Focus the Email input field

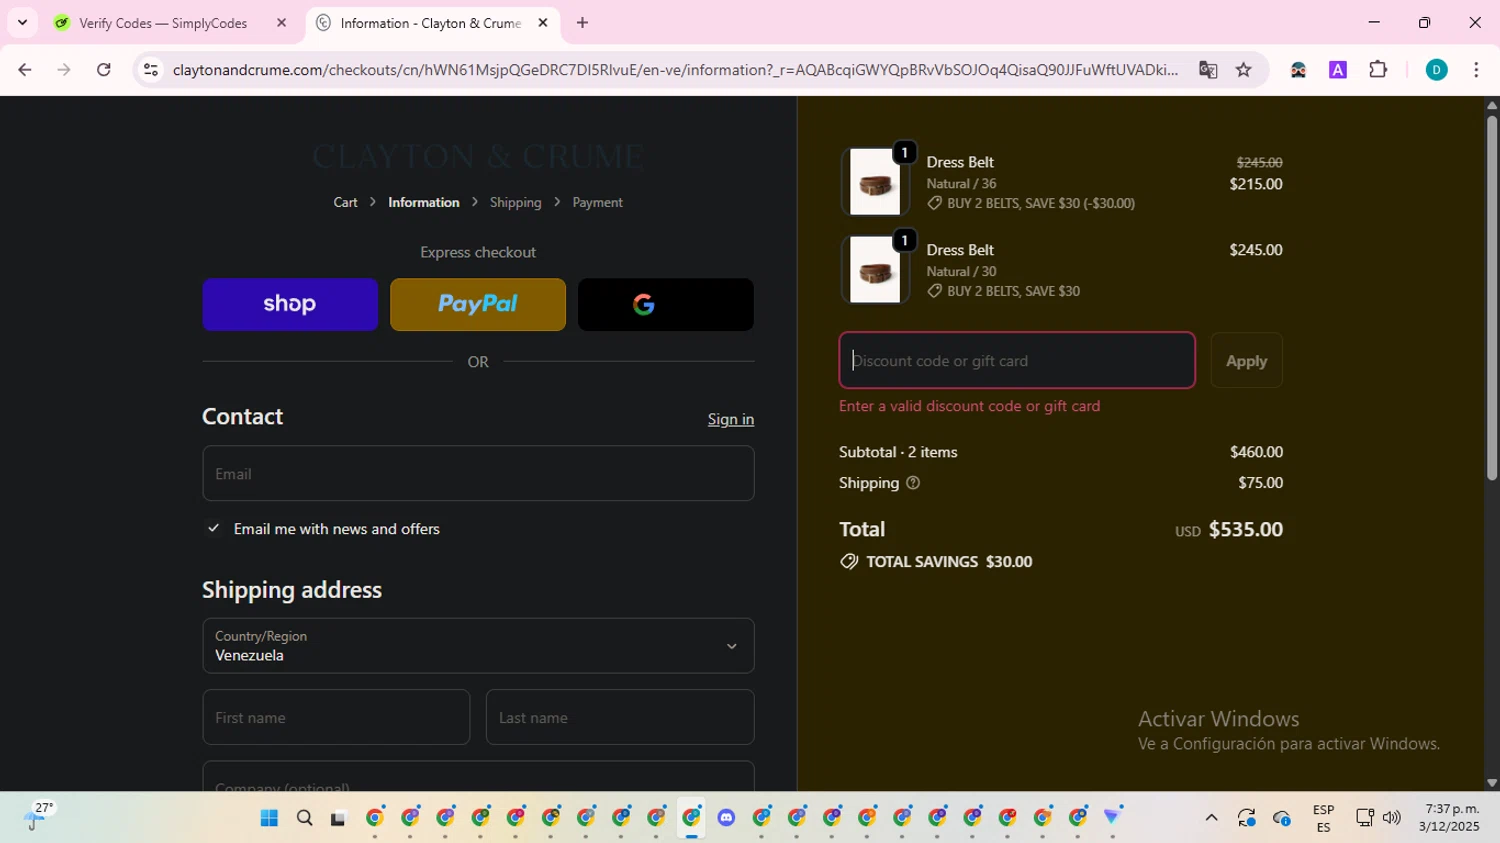(x=478, y=473)
